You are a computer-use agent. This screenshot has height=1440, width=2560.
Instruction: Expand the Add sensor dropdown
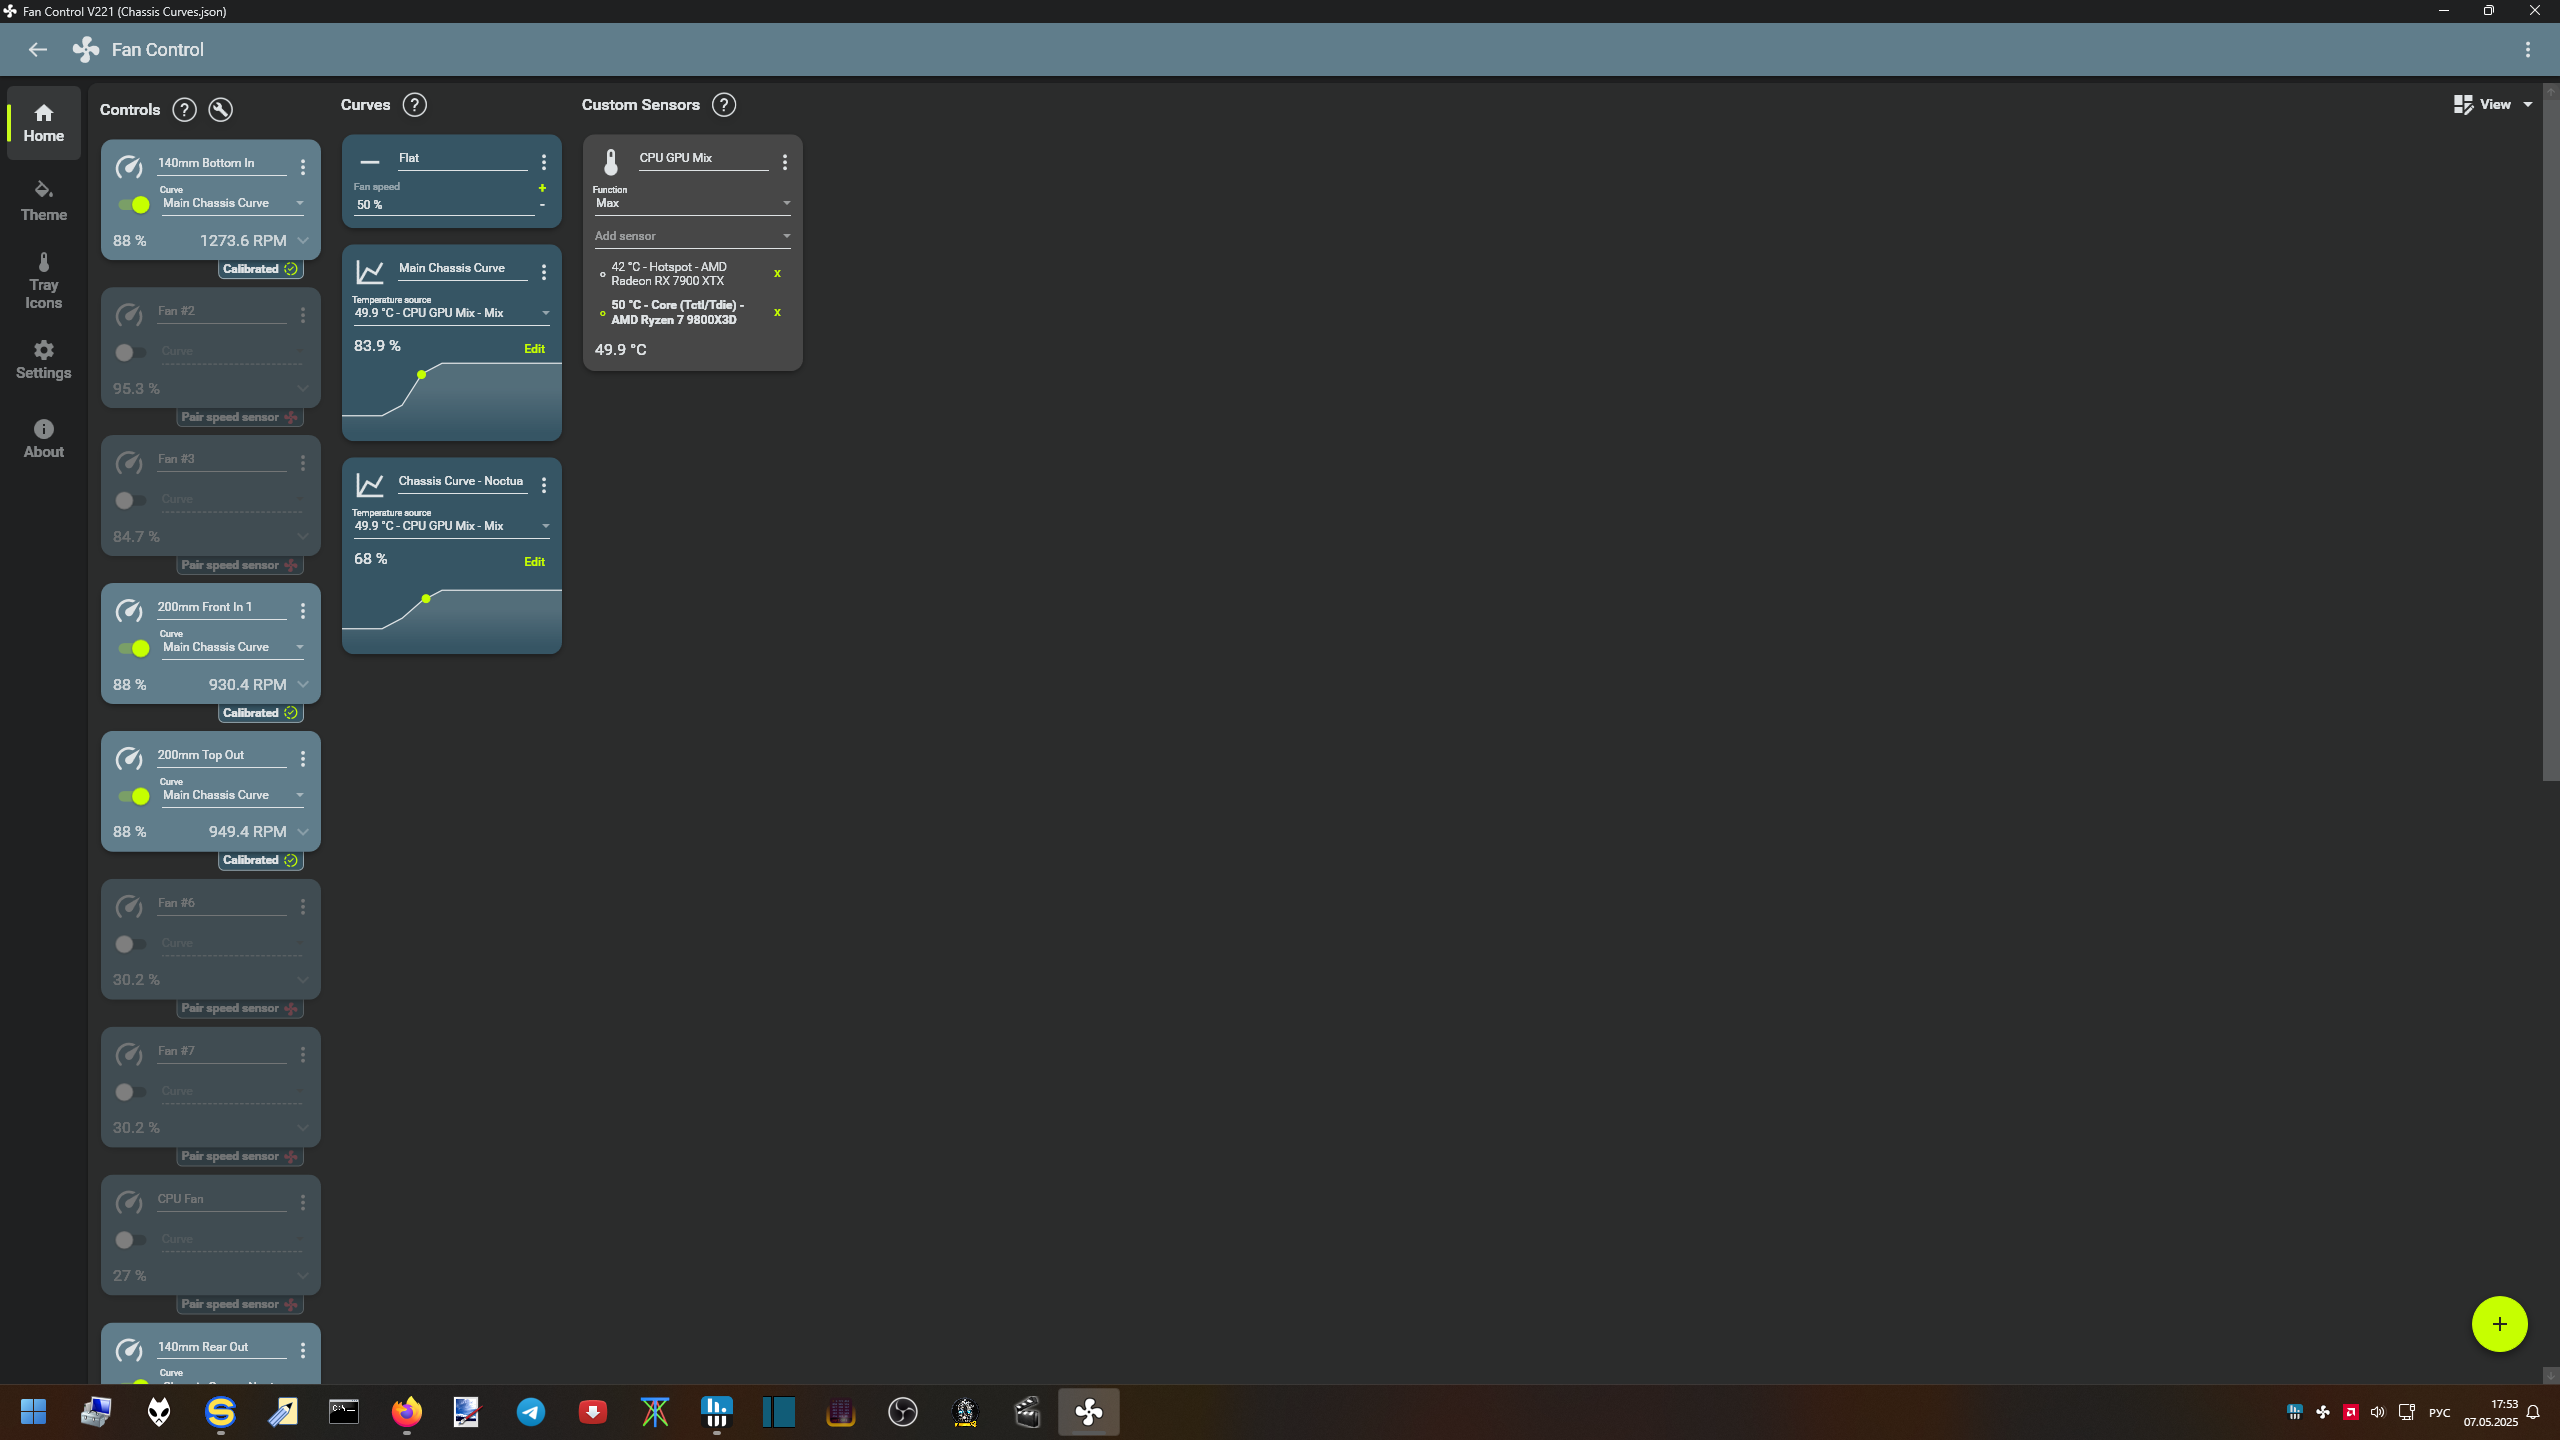pyautogui.click(x=691, y=236)
